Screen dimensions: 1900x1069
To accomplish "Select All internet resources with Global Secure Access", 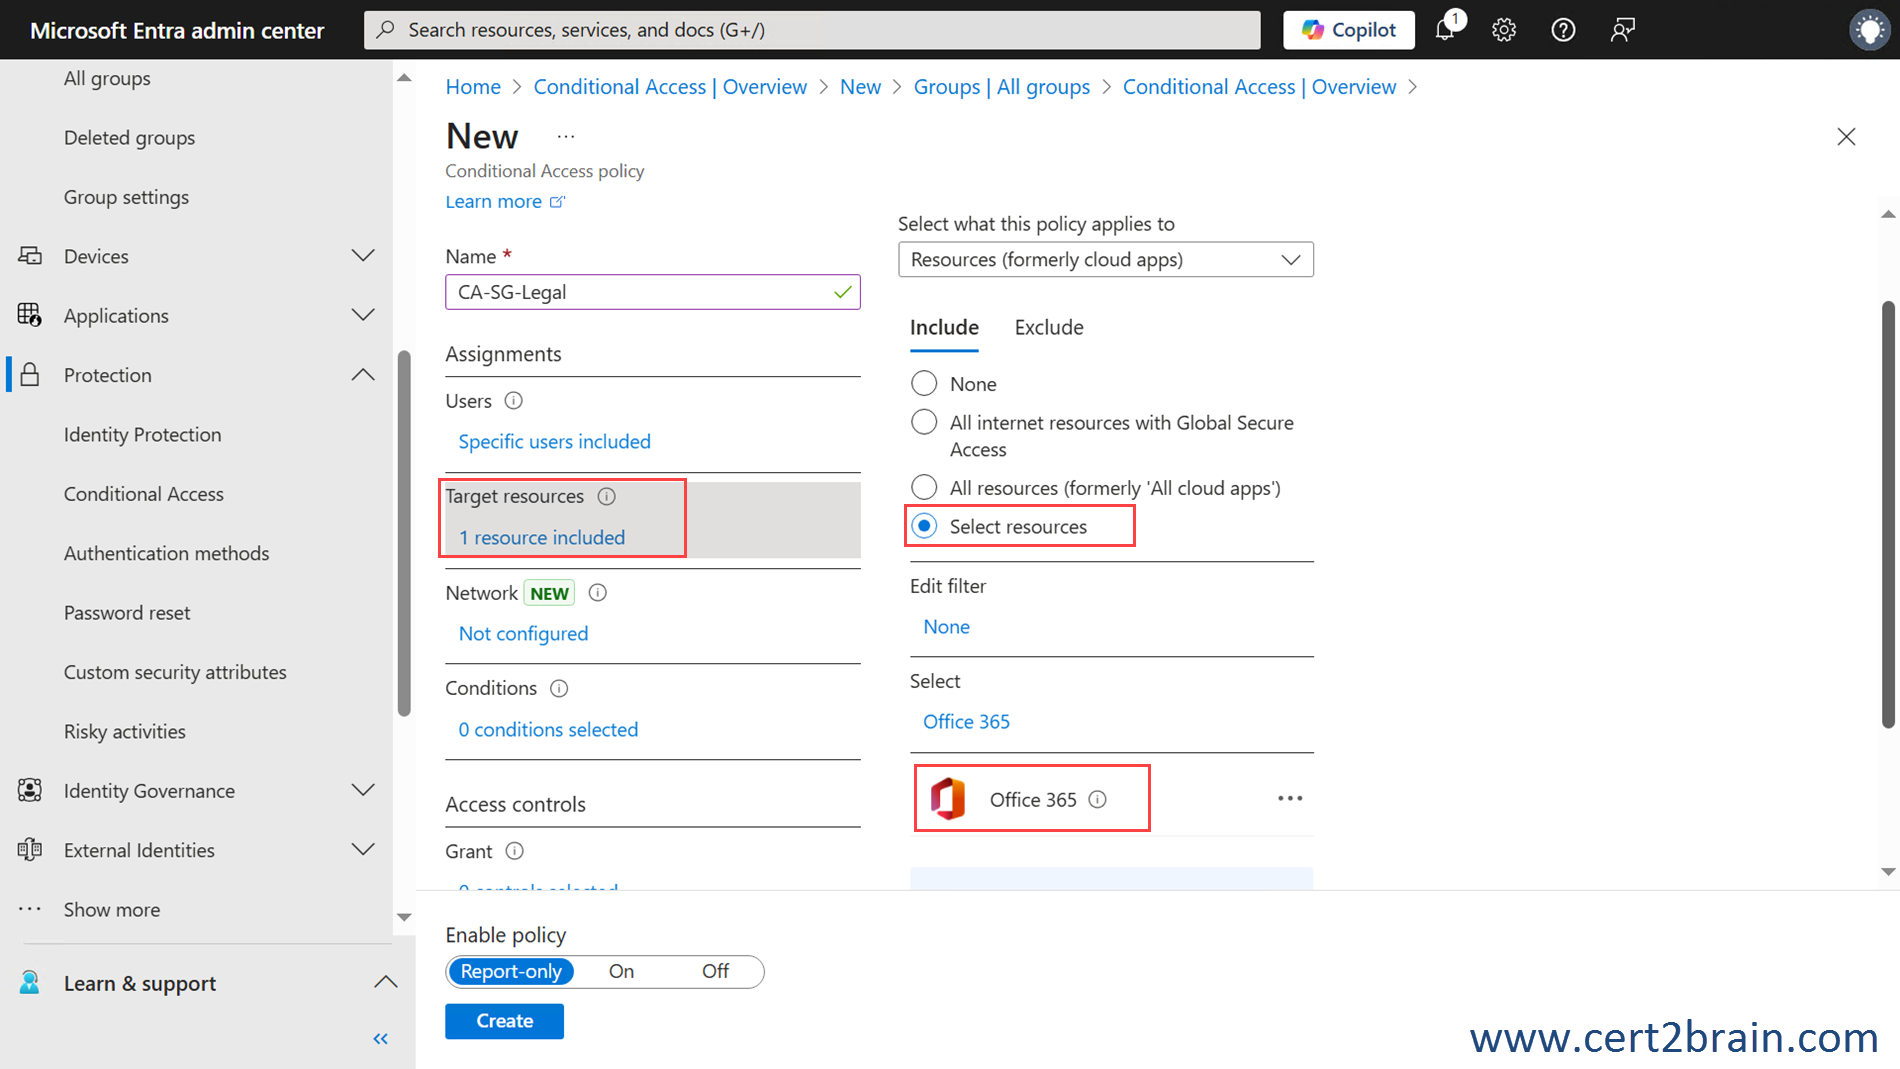I will pos(924,422).
